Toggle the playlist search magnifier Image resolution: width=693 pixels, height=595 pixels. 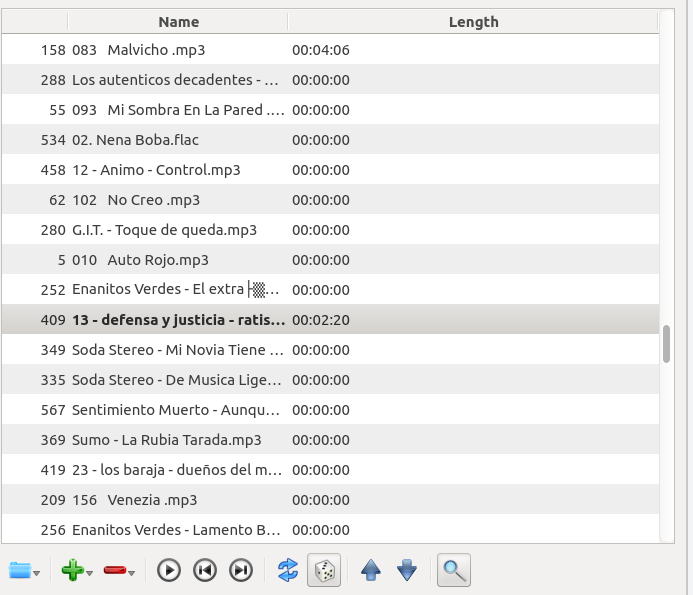click(454, 570)
